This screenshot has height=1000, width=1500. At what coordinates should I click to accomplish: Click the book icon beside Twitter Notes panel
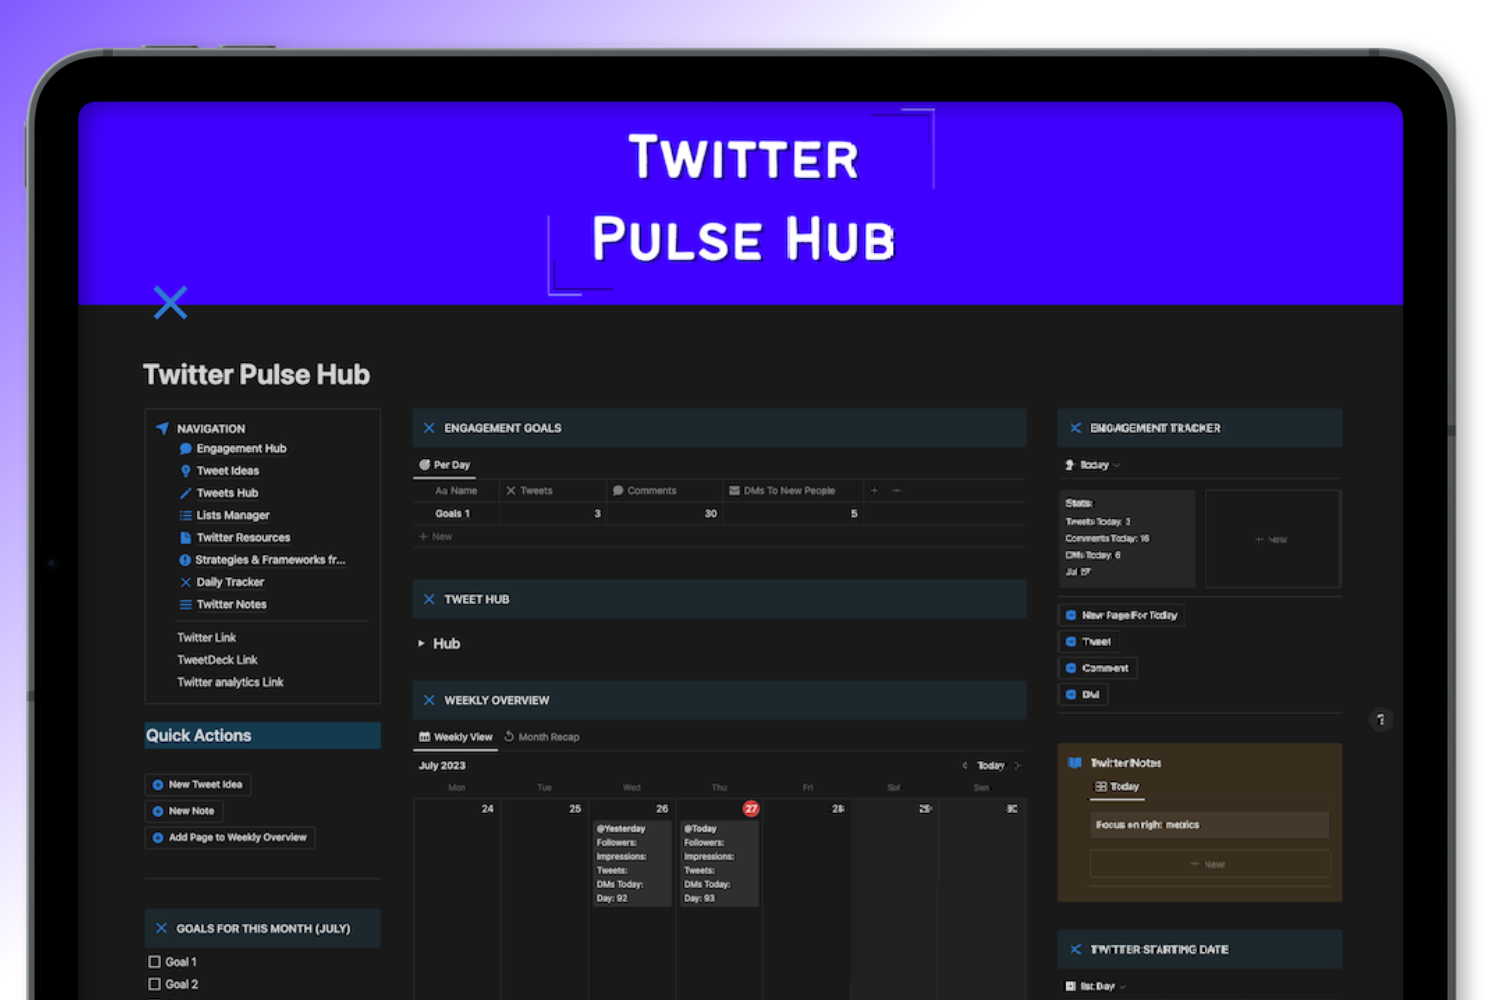tap(1075, 762)
